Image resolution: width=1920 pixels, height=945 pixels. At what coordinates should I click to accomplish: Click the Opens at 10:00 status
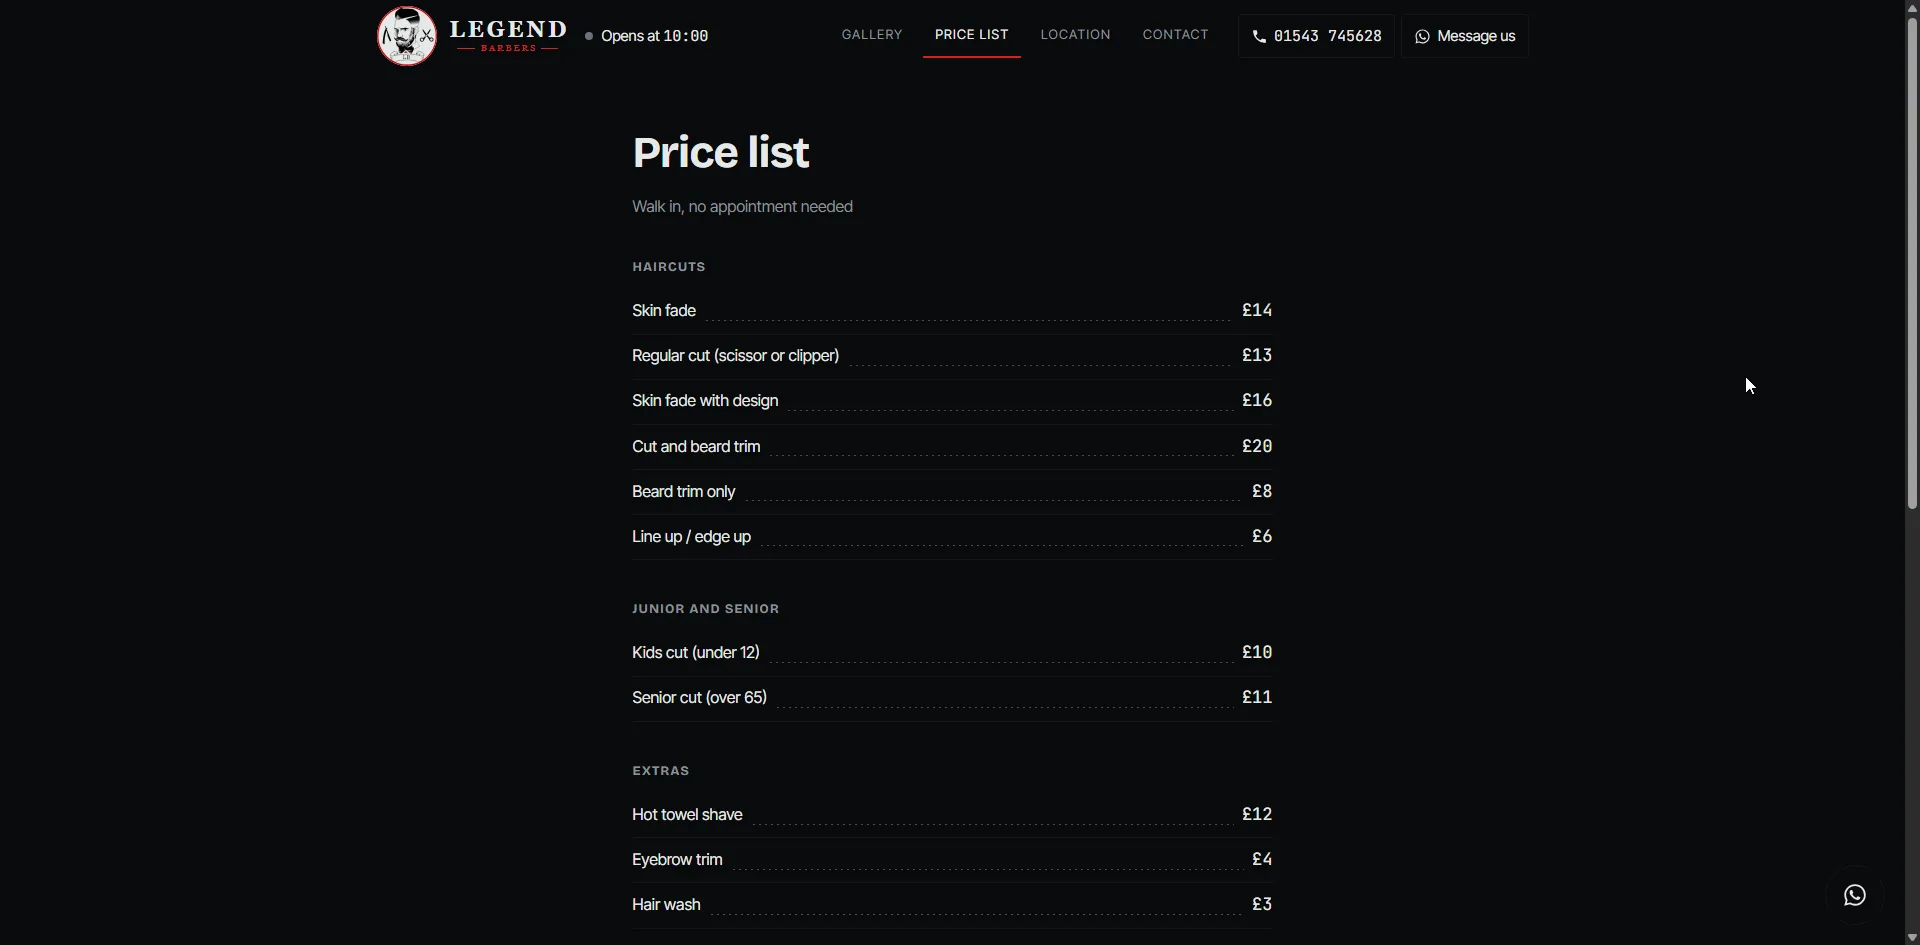647,36
